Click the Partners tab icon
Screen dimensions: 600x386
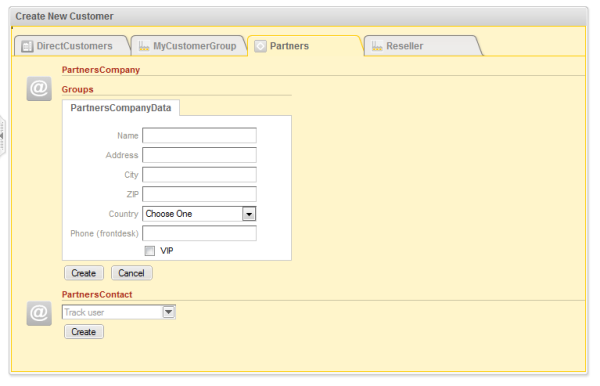coord(260,46)
